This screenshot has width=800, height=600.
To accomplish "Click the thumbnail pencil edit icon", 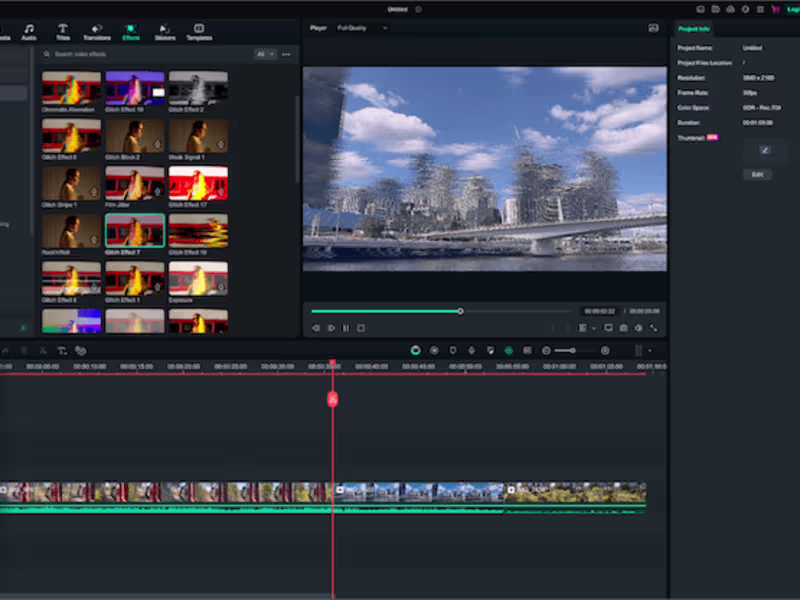I will pos(765,150).
